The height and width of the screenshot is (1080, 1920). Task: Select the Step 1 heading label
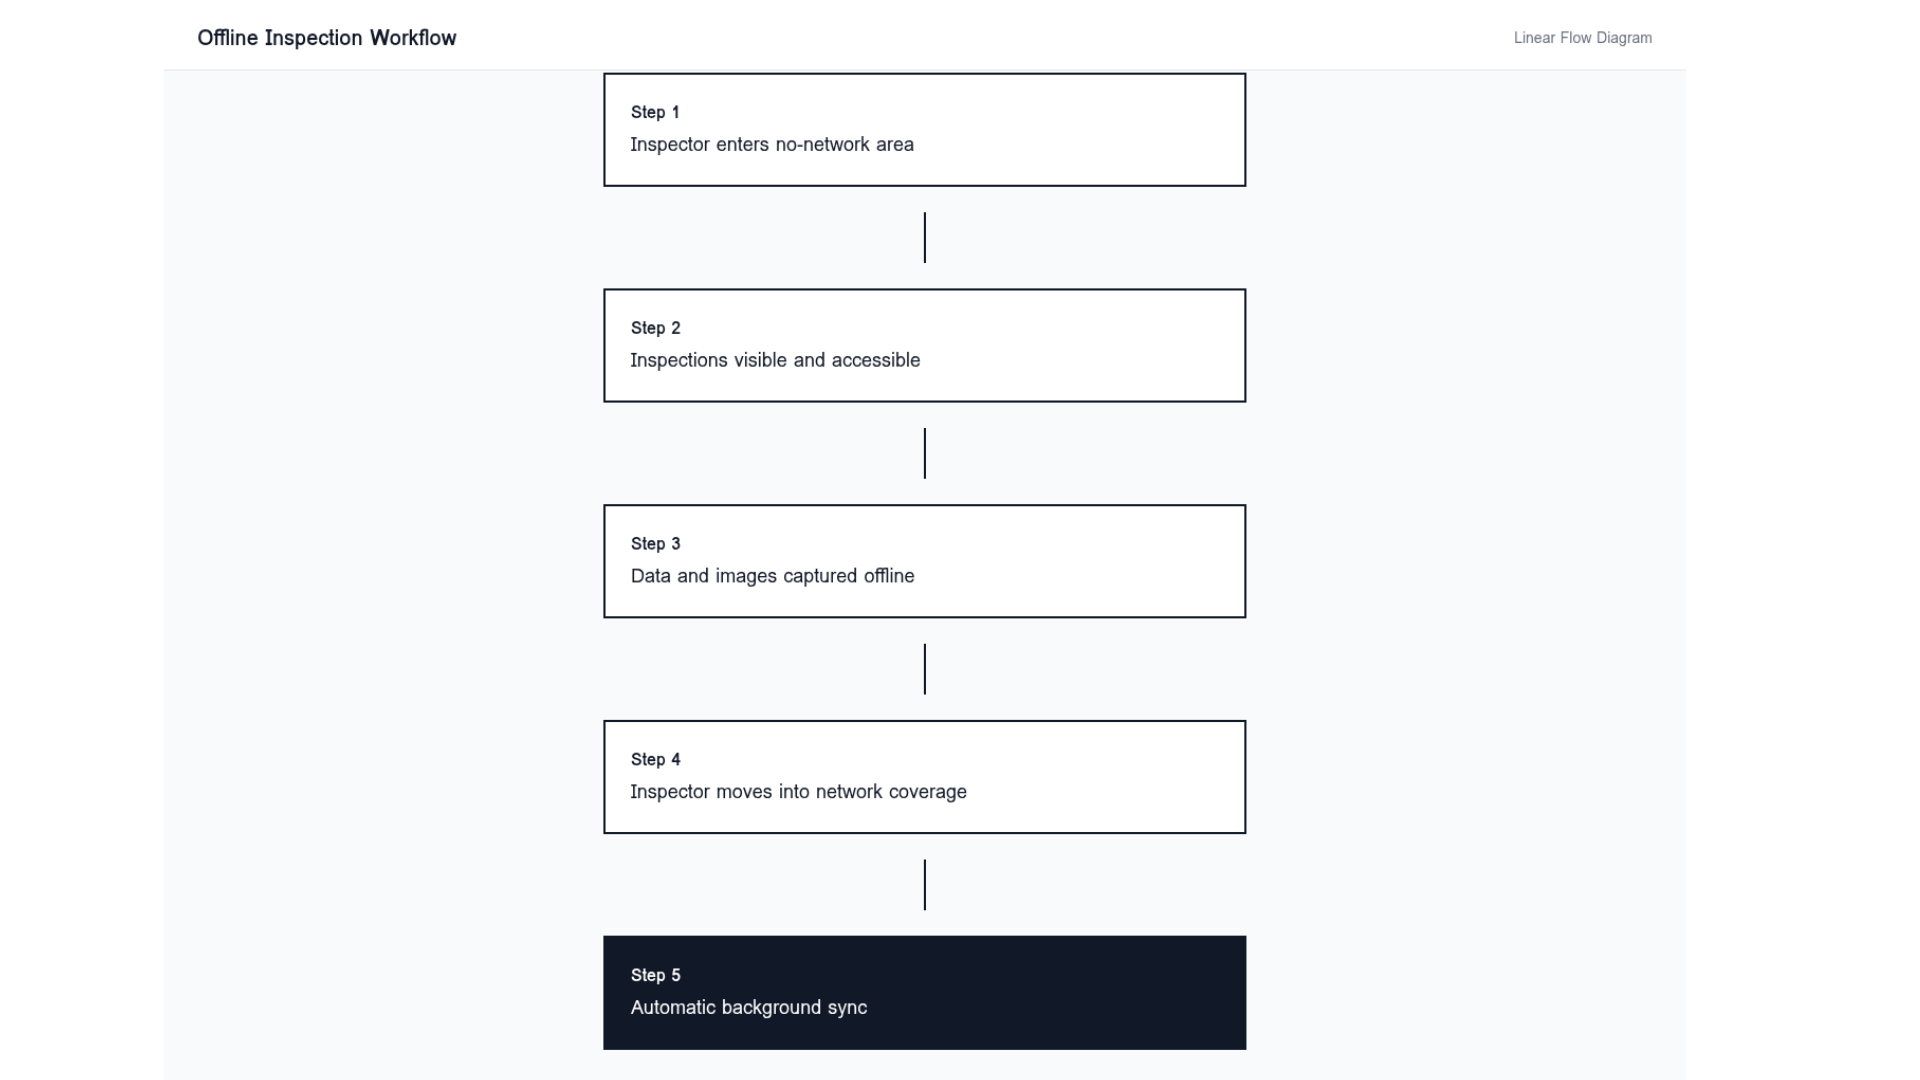coord(655,112)
